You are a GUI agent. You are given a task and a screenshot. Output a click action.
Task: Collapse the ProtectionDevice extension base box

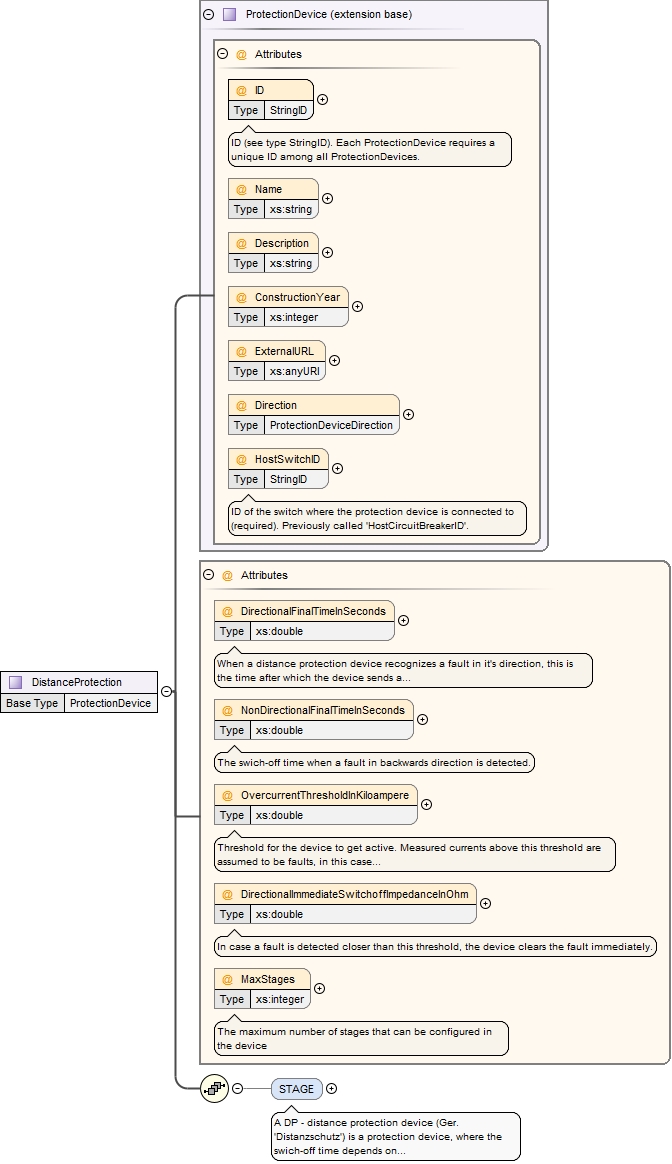coord(208,15)
